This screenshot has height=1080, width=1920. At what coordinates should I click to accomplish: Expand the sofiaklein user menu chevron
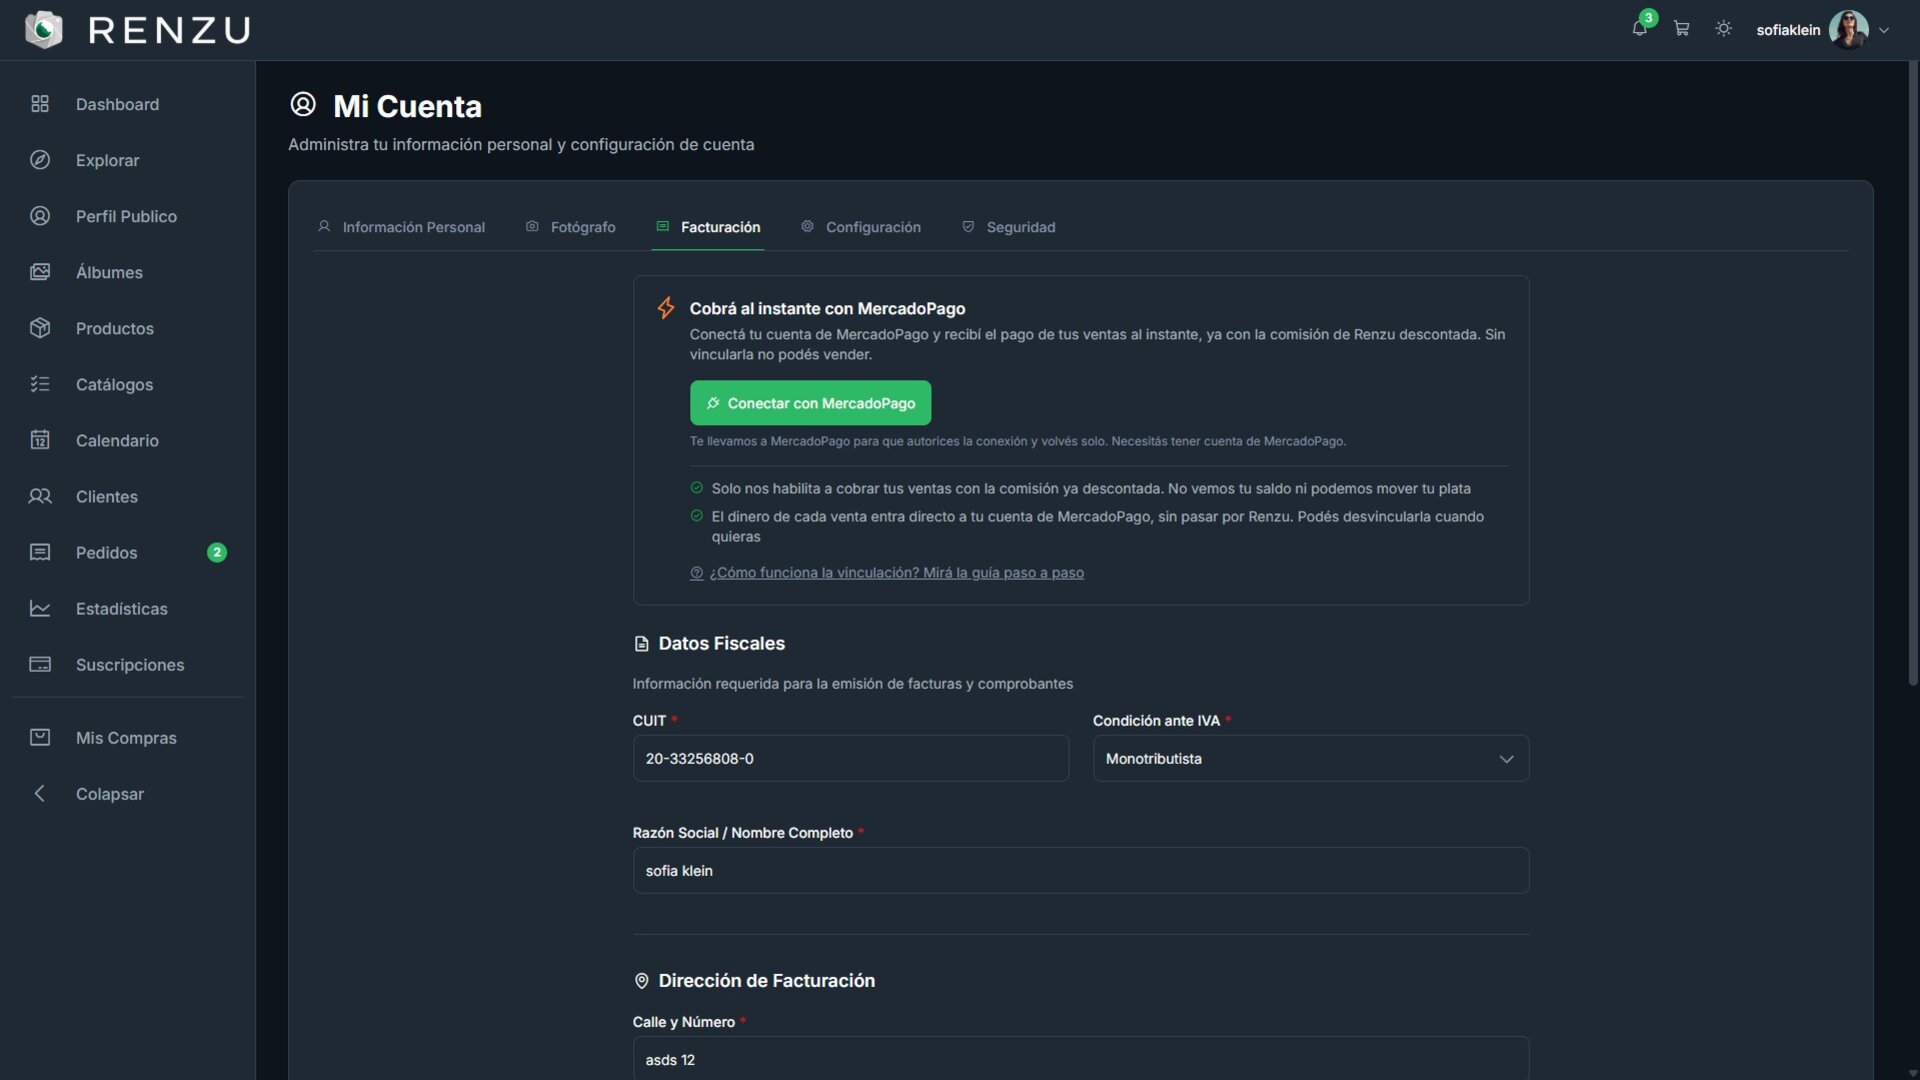(x=1884, y=30)
